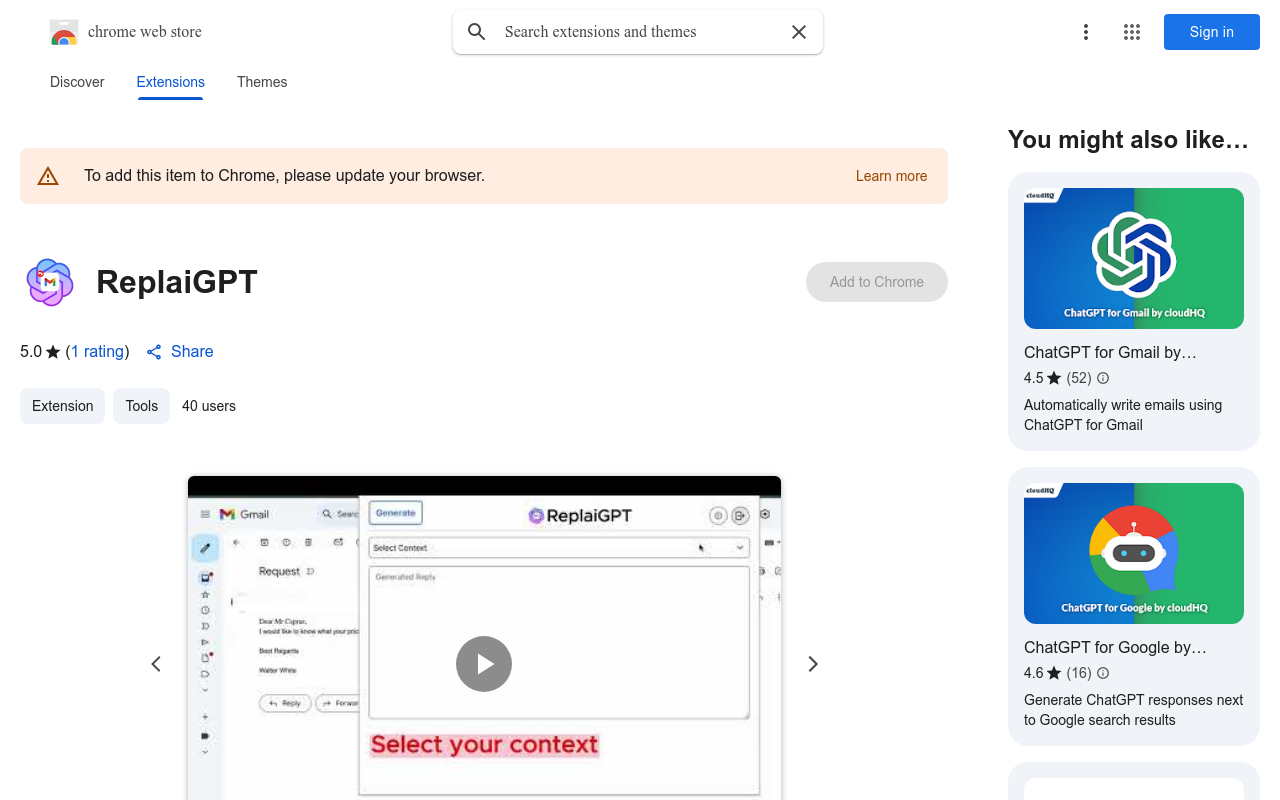Open the ChatGPT for Google by cloudHQ thumbnail
1280x800 pixels.
click(x=1134, y=553)
